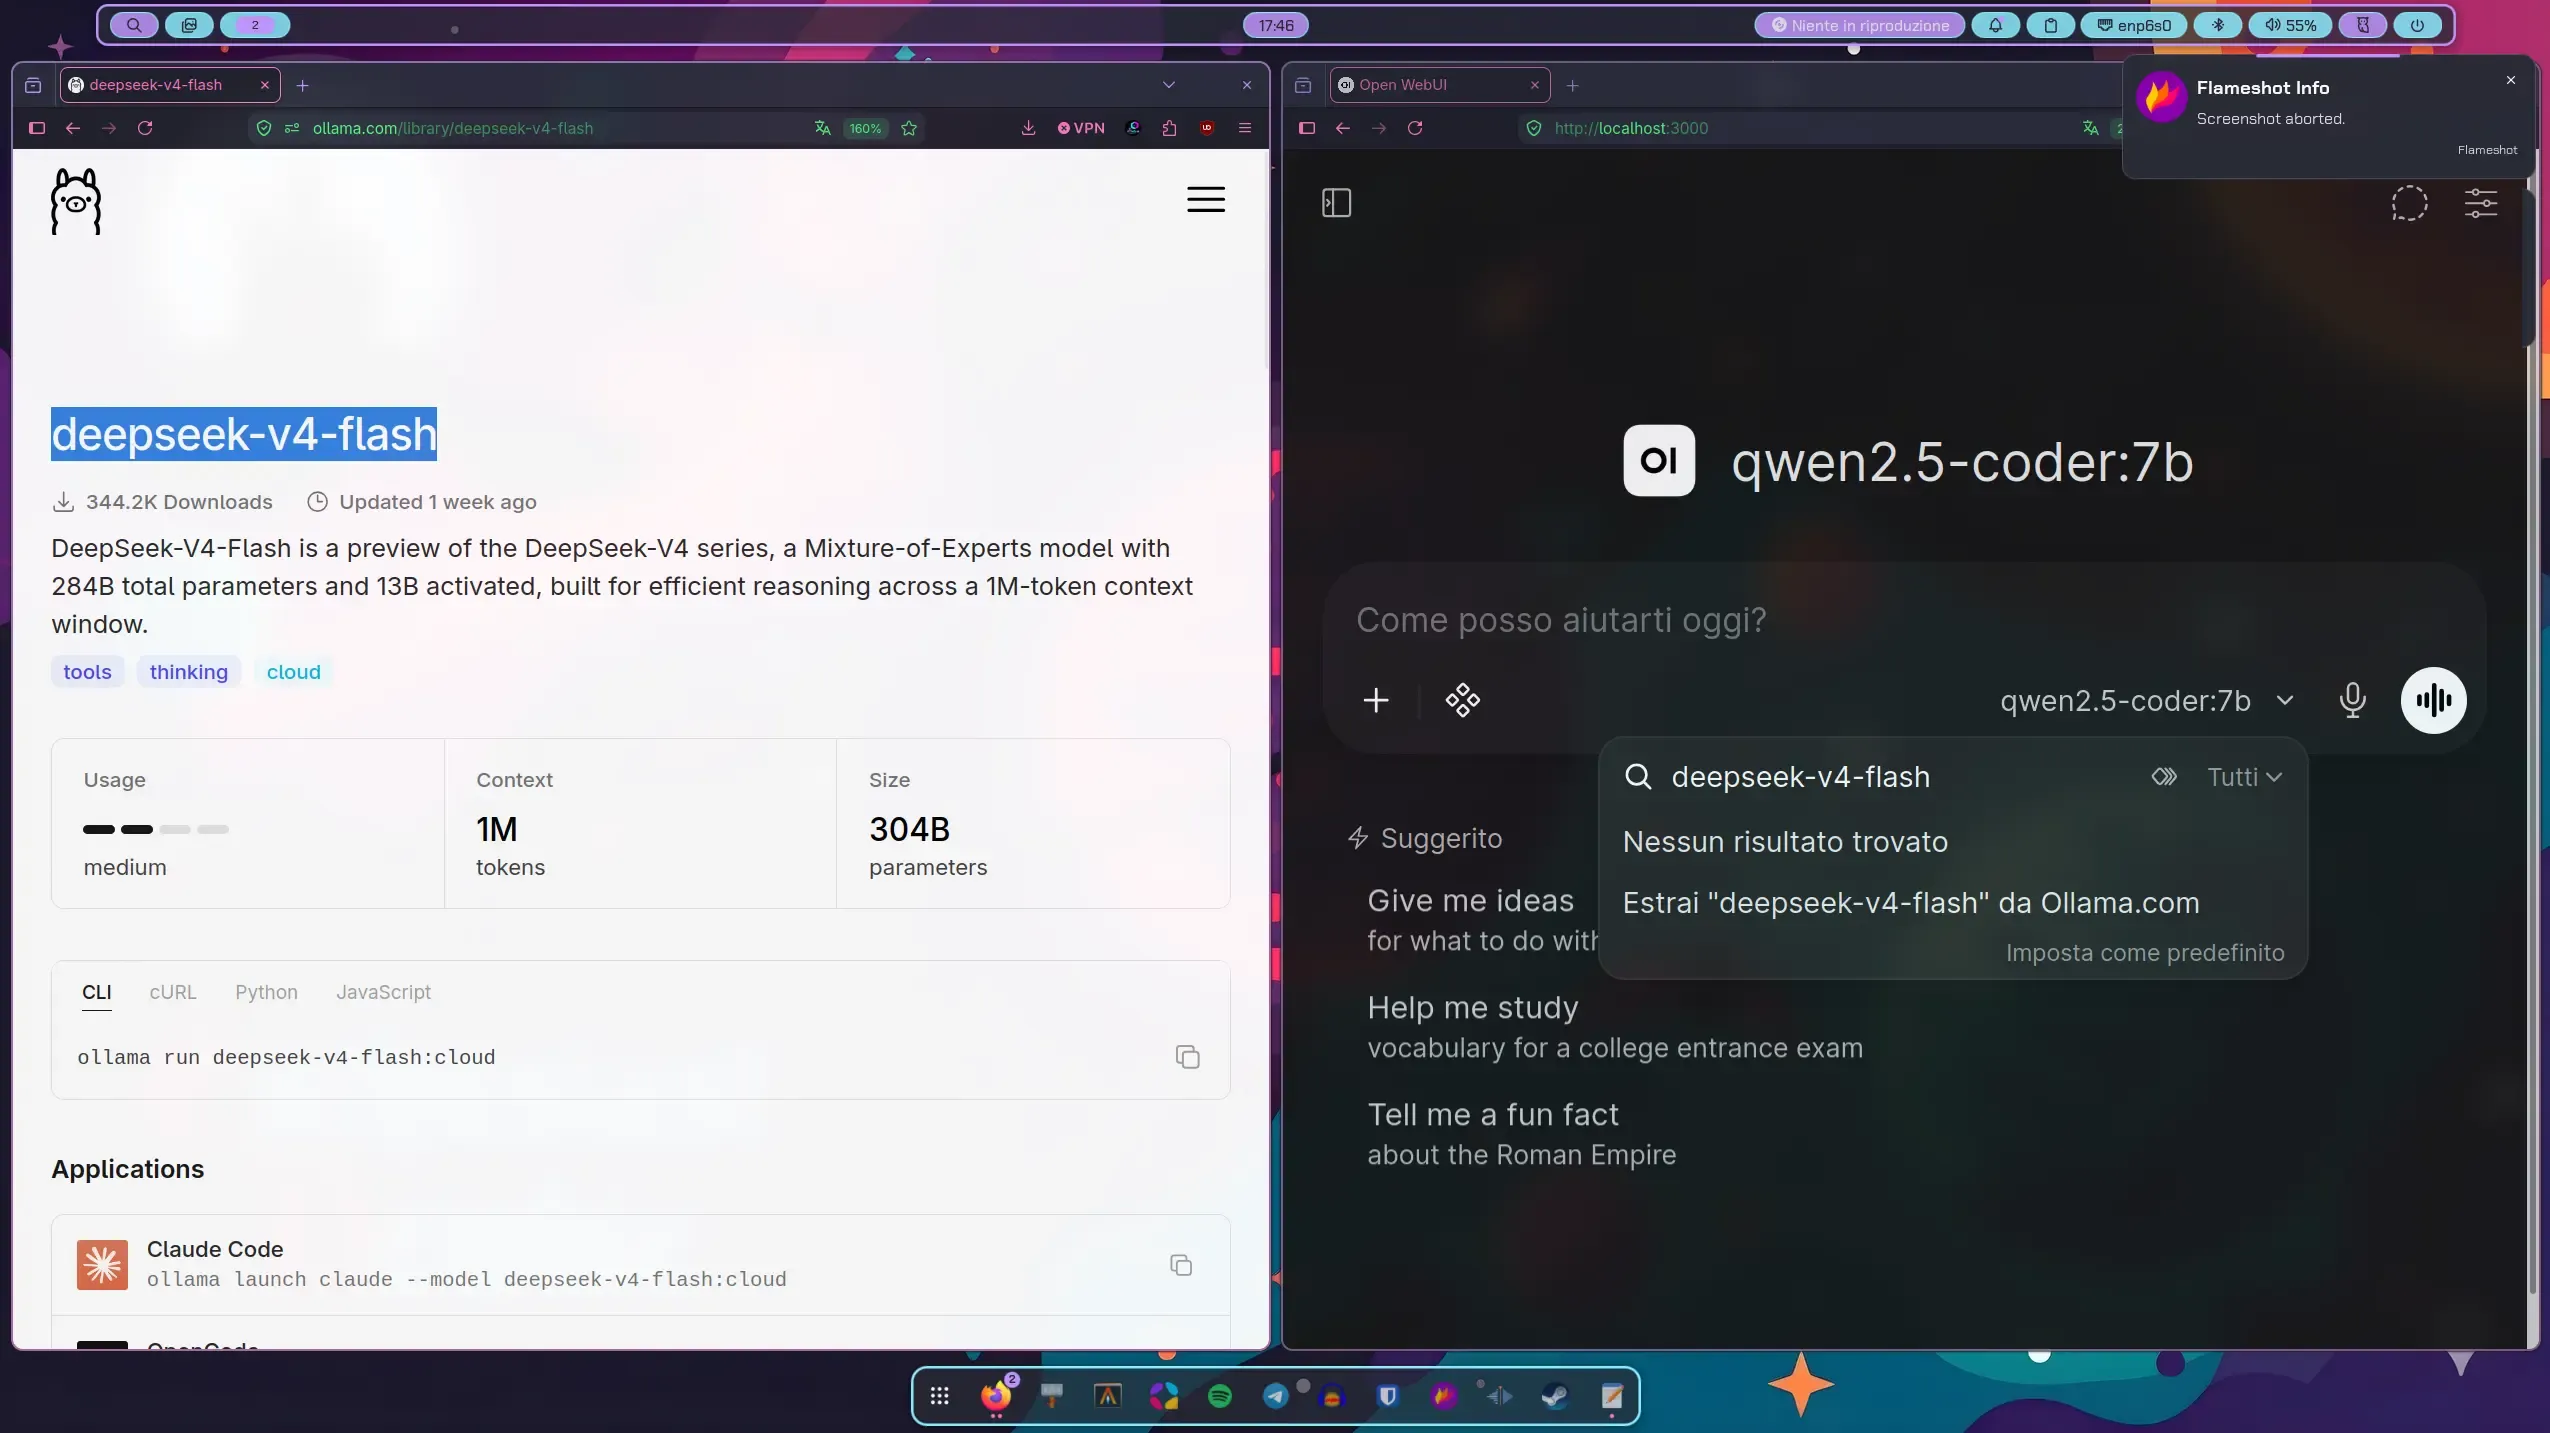Screen dimensions: 2550x1433
Task: Open downloads in the ollama.com browser toolbar
Action: (x=1028, y=128)
